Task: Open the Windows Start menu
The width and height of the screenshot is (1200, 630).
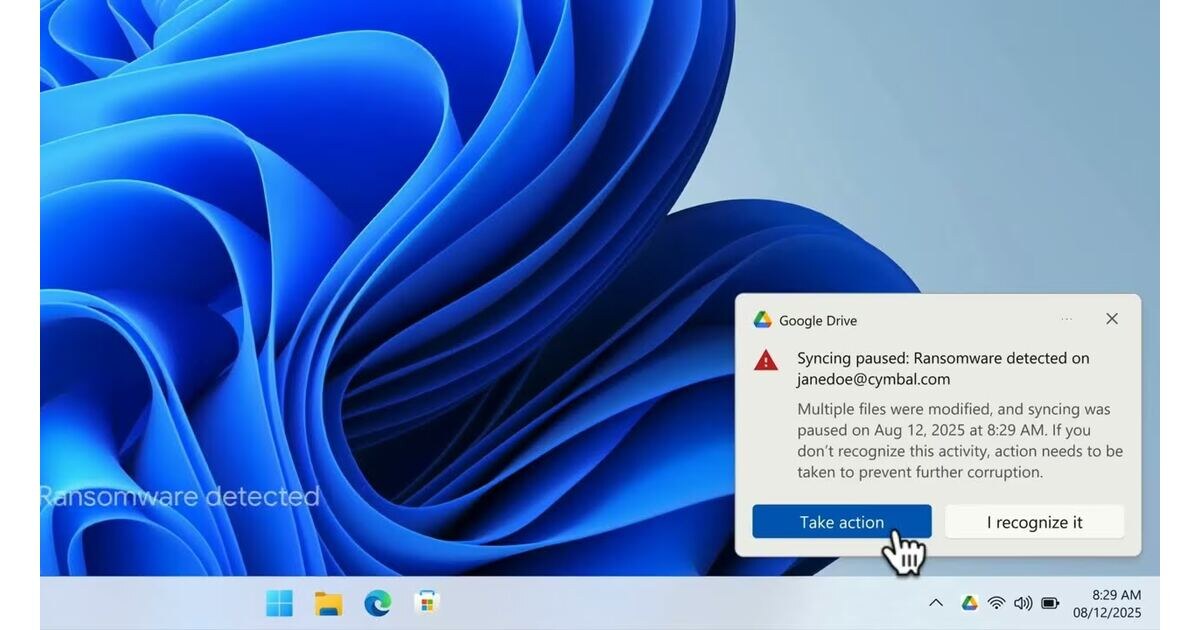Action: click(x=280, y=603)
